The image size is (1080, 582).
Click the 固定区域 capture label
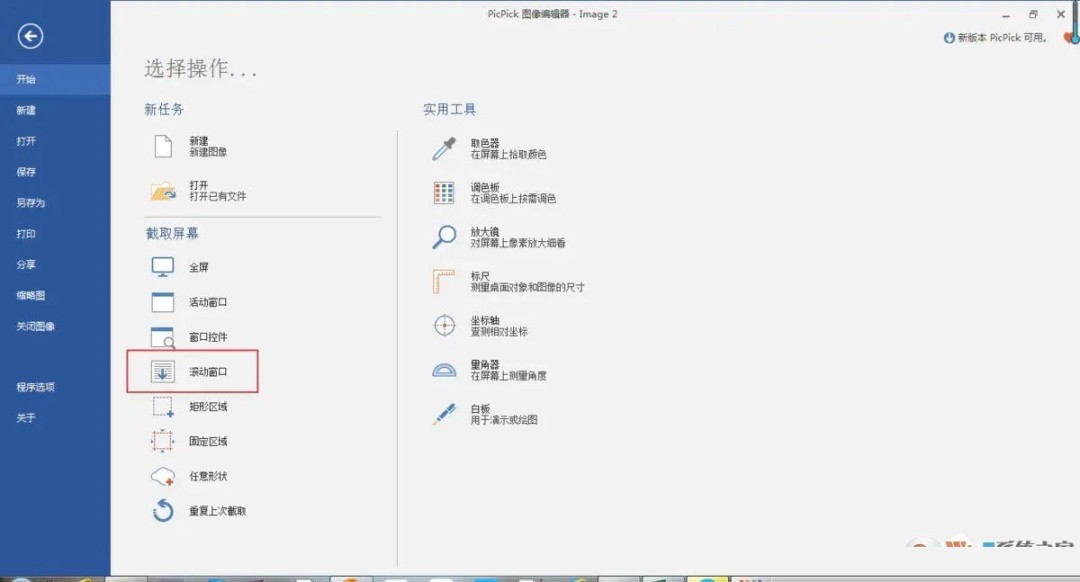click(208, 441)
